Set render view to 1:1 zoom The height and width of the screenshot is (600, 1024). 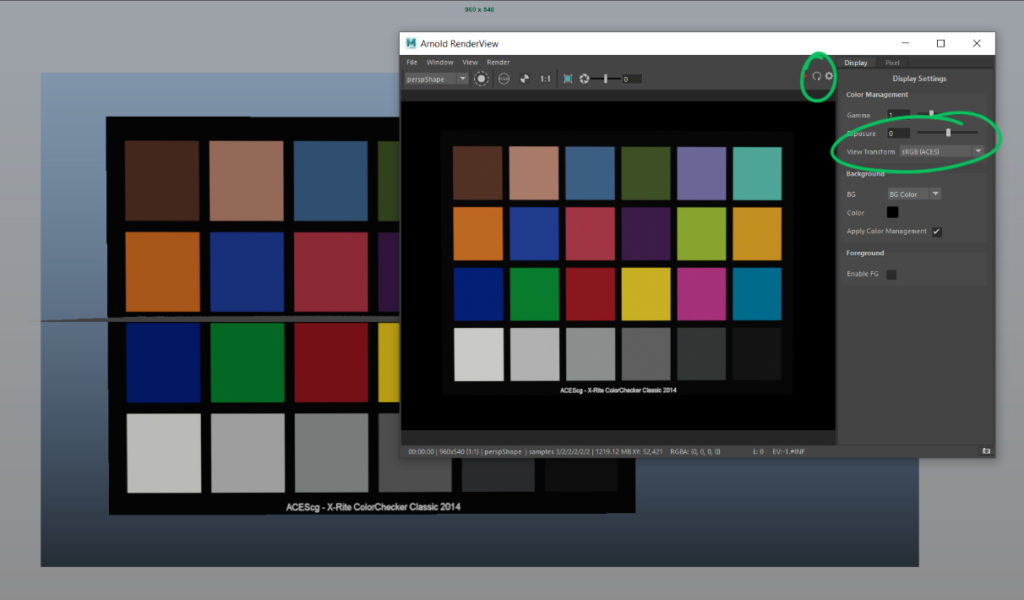(x=545, y=79)
